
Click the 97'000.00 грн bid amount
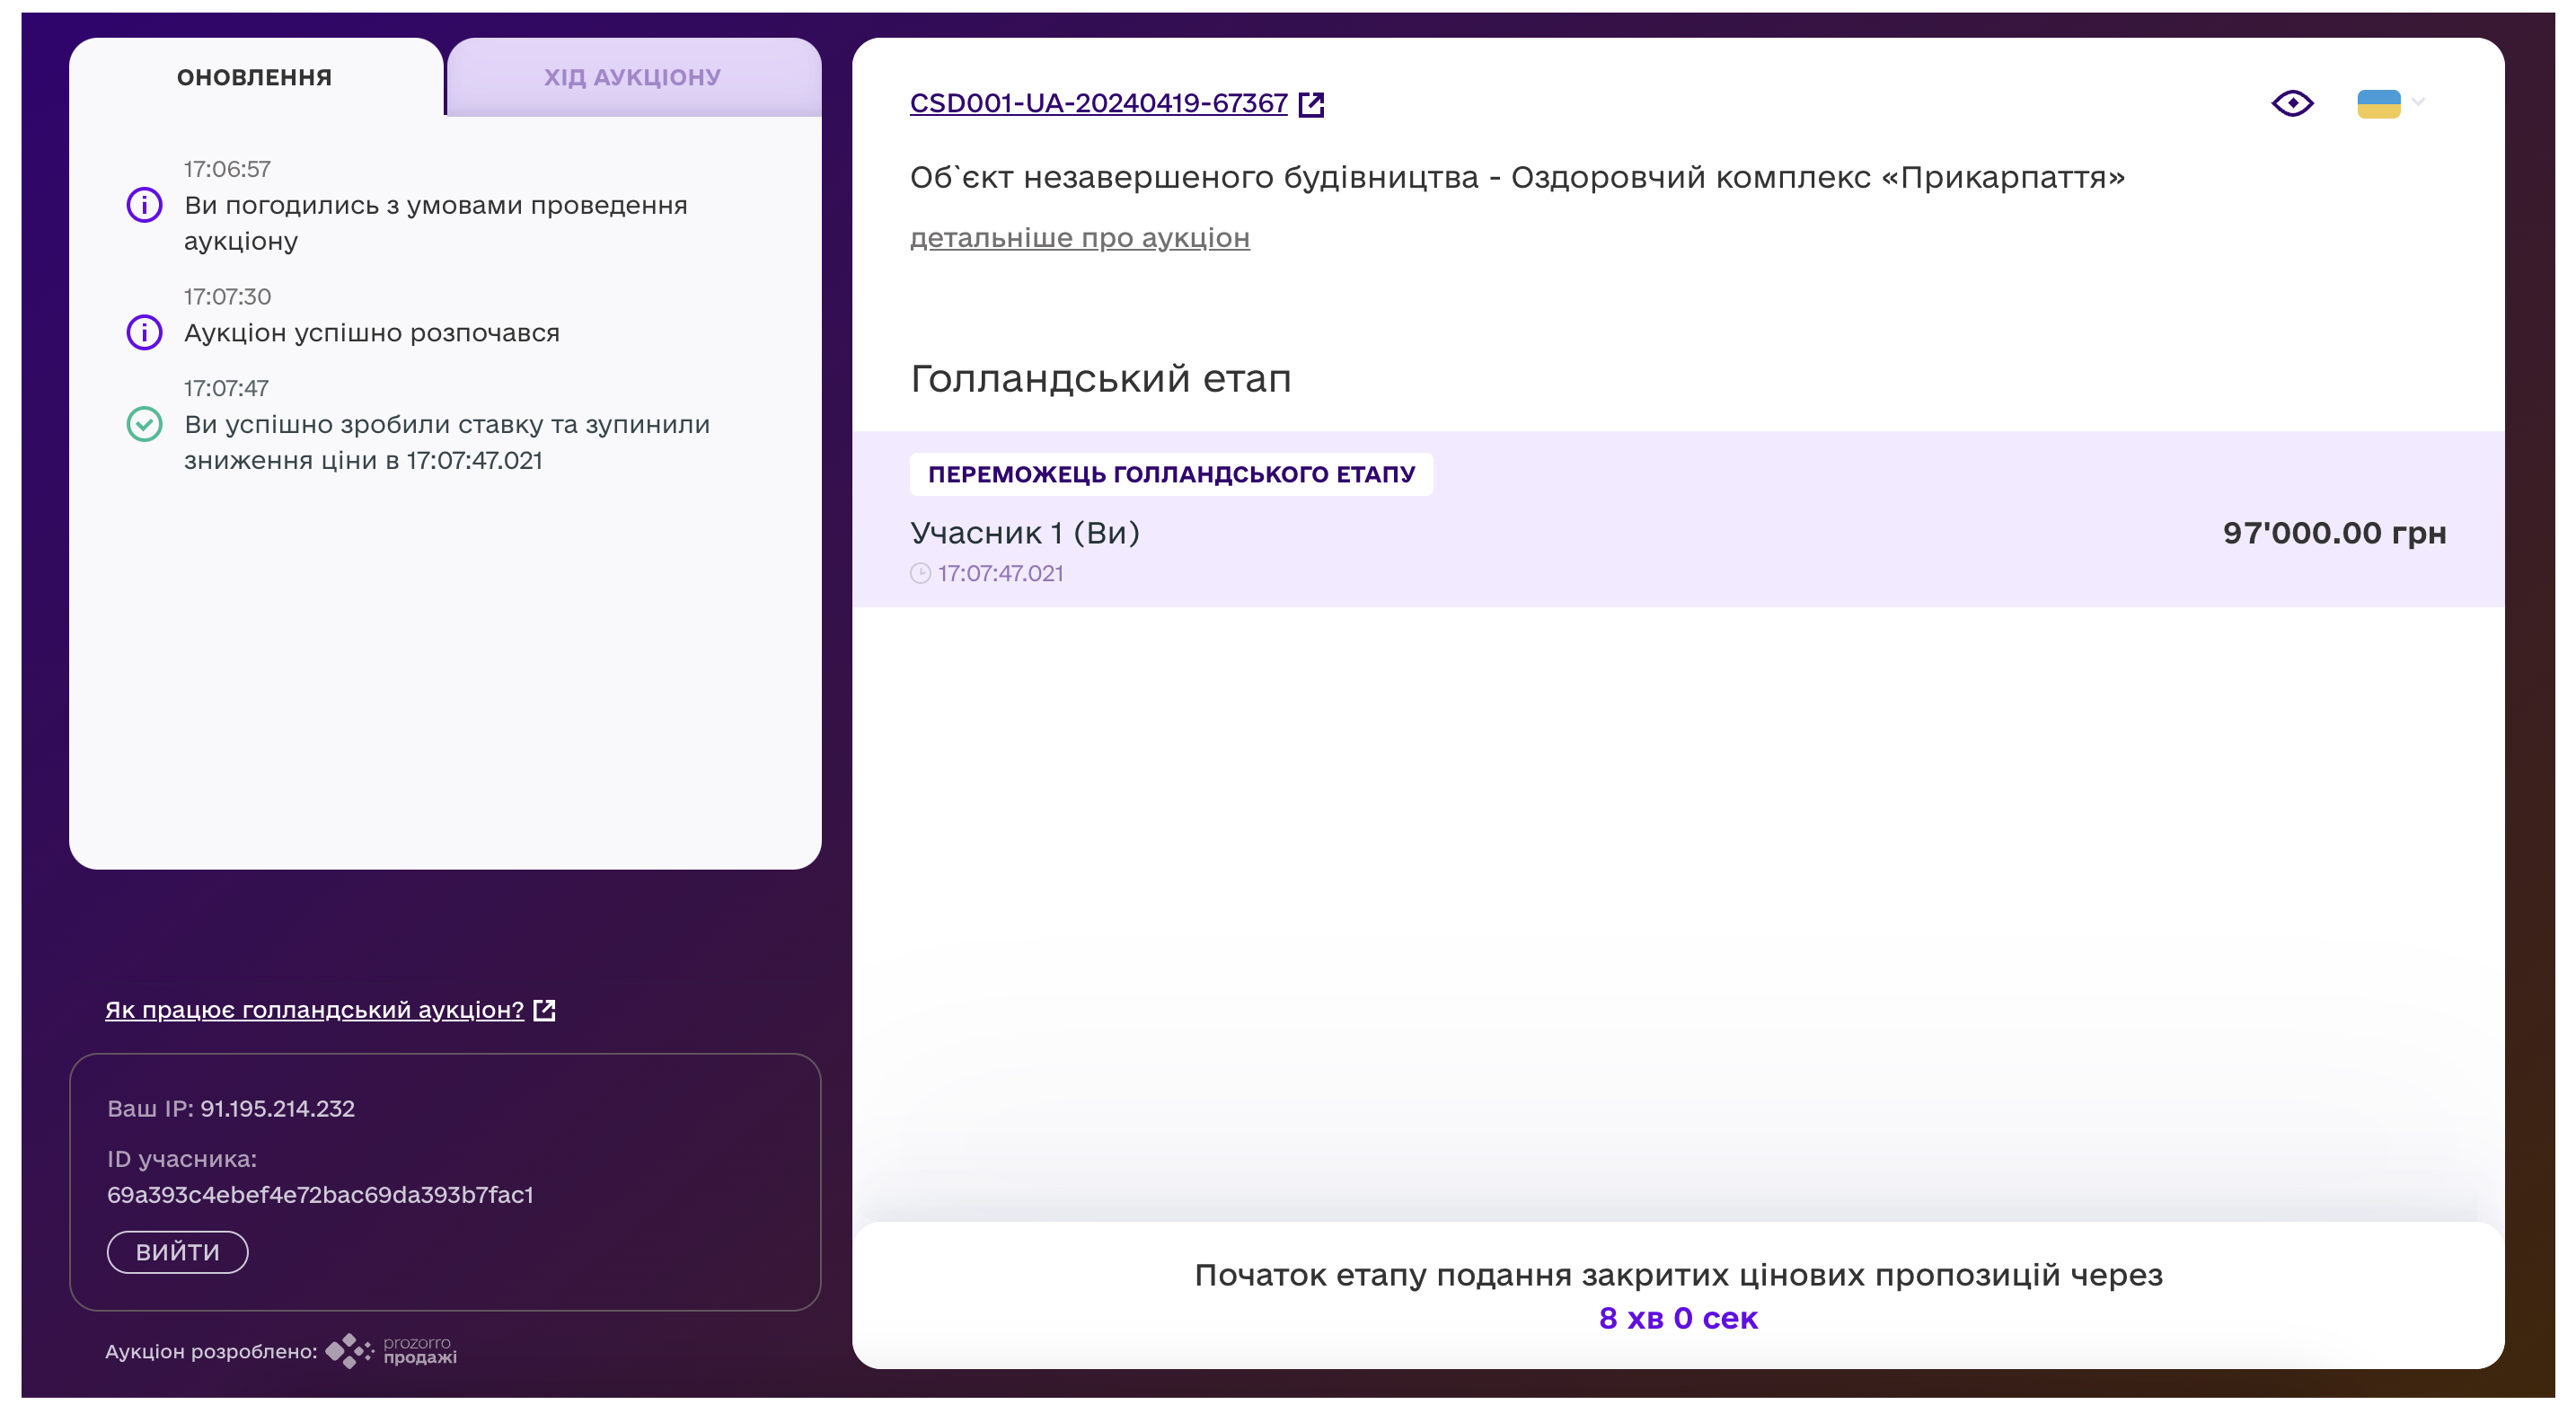(2334, 533)
